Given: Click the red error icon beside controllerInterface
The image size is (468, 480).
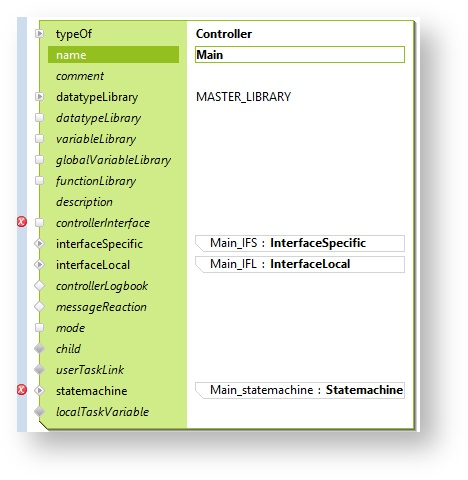Looking at the screenshot, I should pyautogui.click(x=22, y=222).
